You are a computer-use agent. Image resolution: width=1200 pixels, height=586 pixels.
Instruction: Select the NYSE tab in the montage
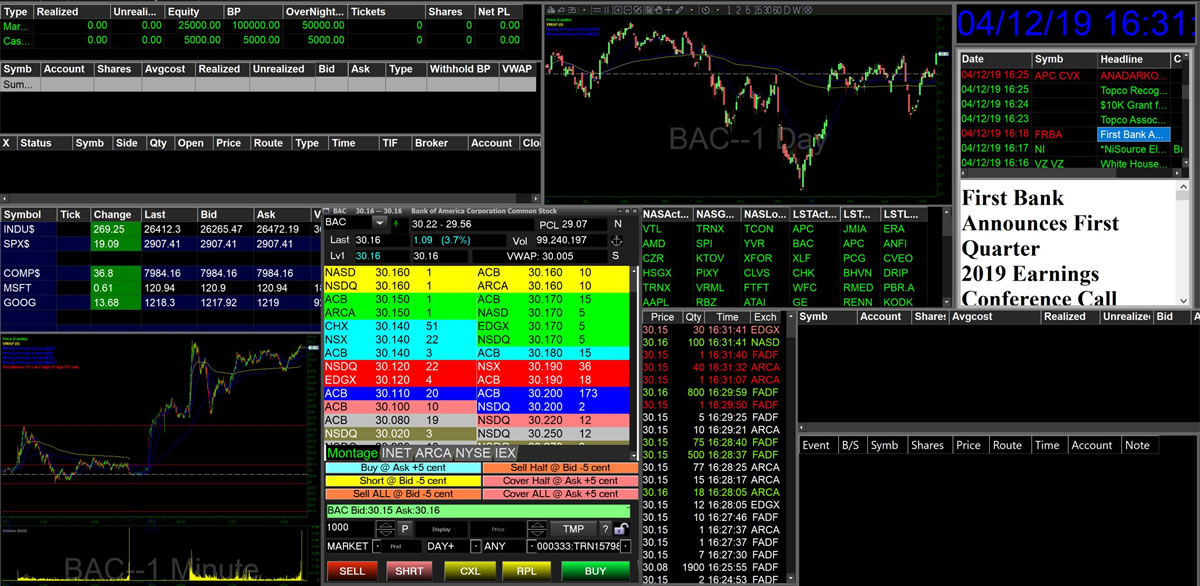click(x=472, y=453)
